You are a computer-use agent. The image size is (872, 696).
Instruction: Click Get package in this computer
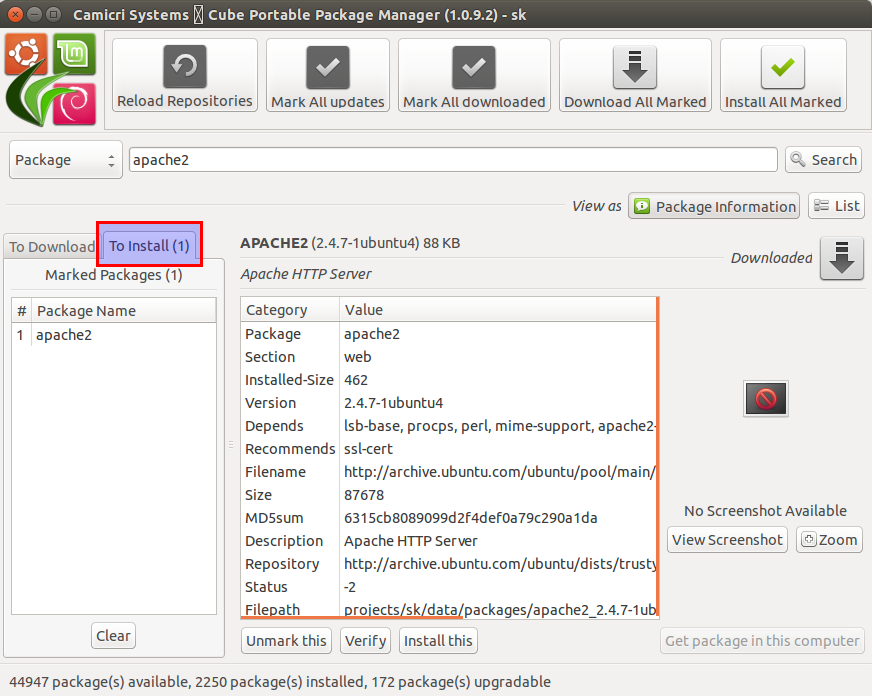pyautogui.click(x=762, y=640)
